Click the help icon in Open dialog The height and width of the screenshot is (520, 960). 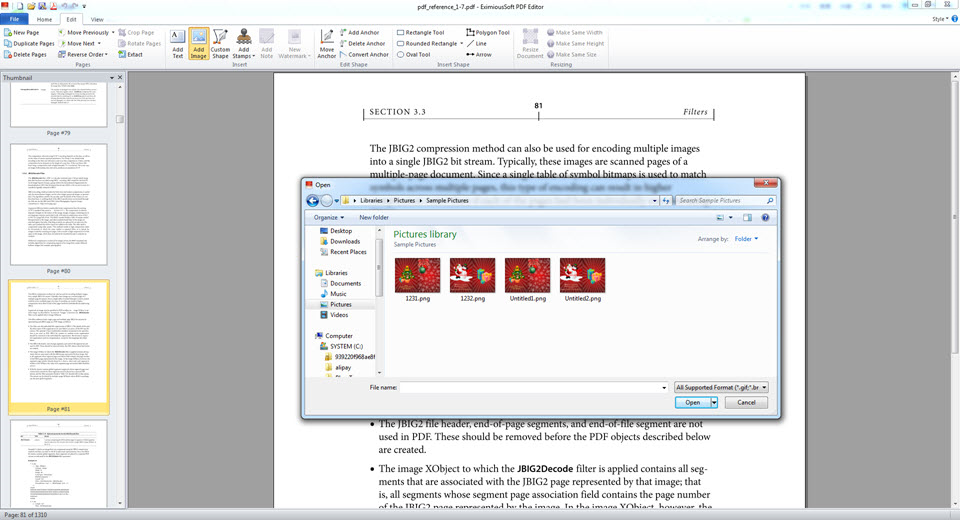(x=765, y=217)
